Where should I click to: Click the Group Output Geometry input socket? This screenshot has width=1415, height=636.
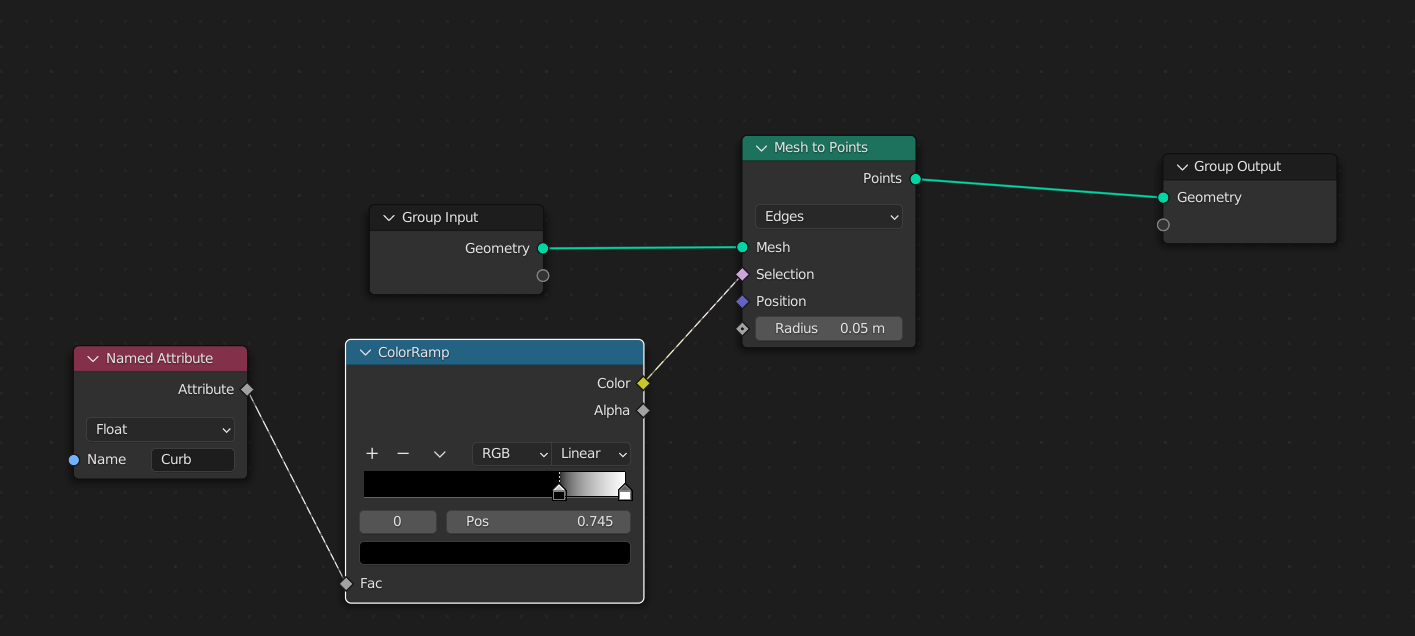tap(1163, 197)
